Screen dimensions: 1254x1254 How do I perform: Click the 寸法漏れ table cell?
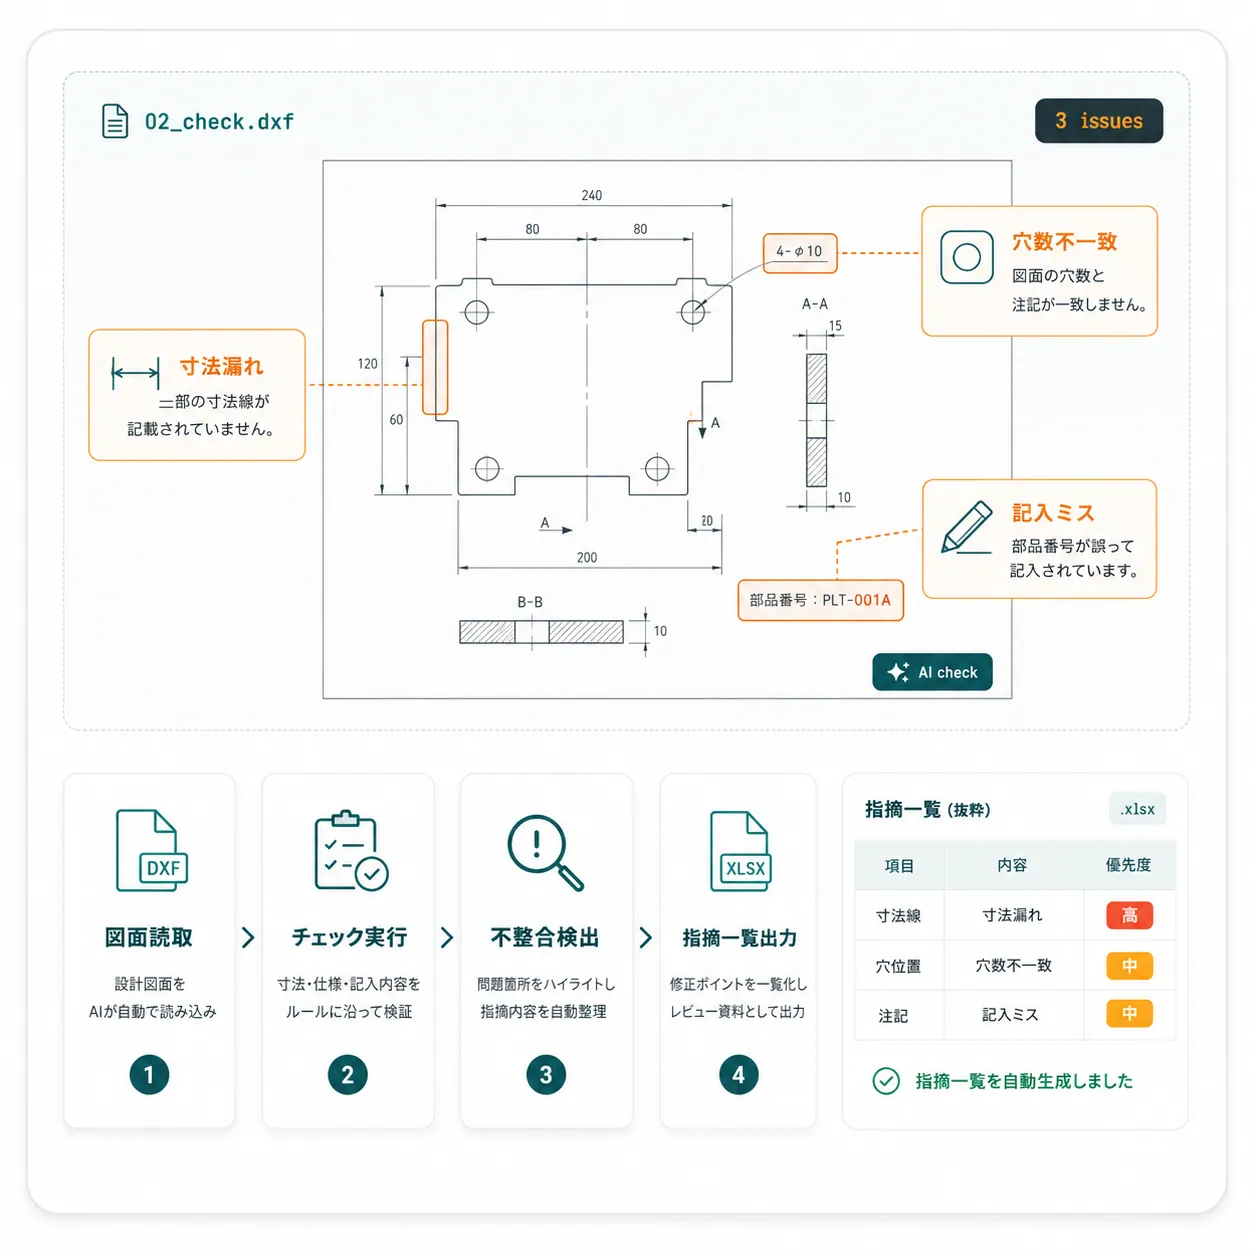(x=1012, y=915)
